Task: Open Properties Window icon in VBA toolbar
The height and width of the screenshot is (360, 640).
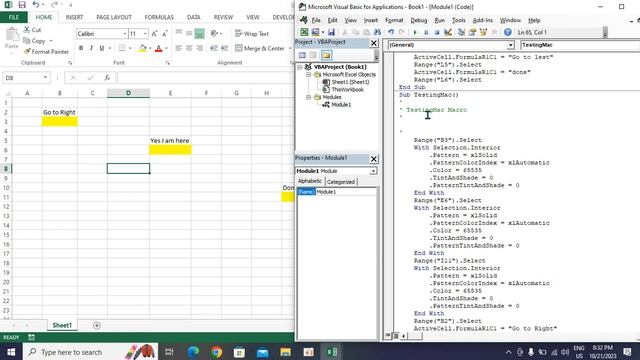Action: coord(472,32)
